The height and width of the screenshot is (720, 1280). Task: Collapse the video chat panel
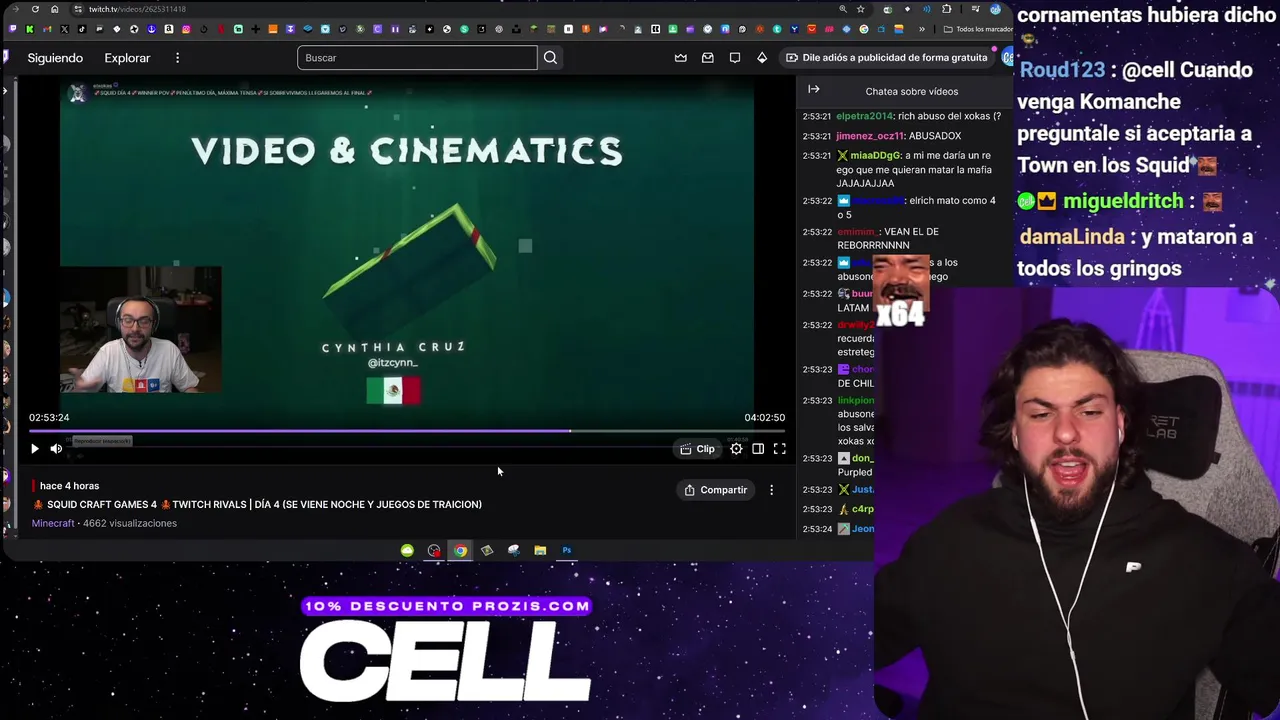814,90
